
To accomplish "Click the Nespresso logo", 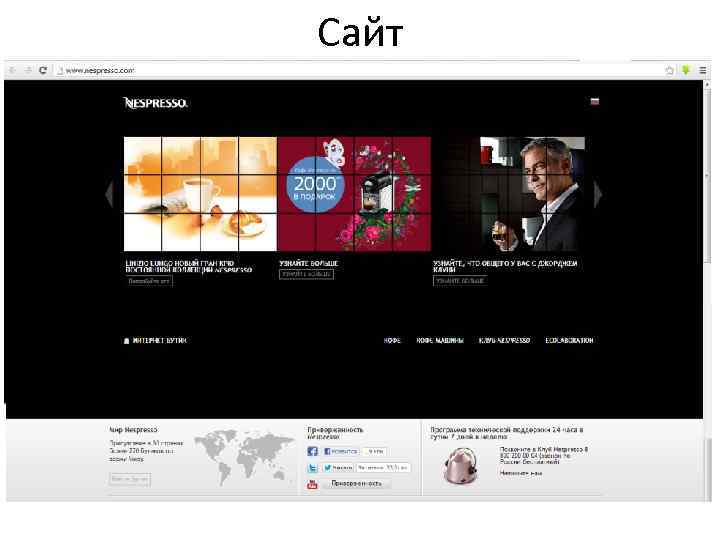I will [x=155, y=103].
